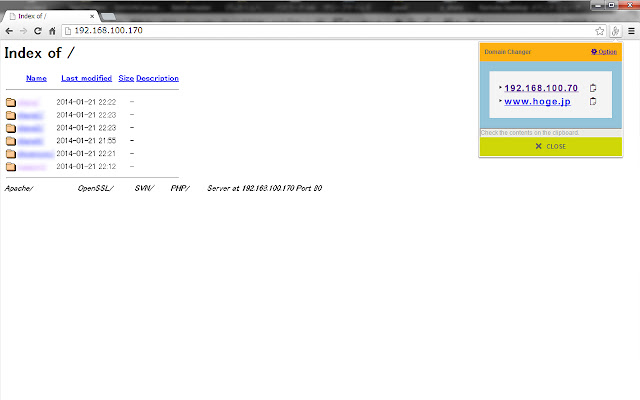Click the browser forward arrow
Viewport: 640px width, 400px height.
23,31
